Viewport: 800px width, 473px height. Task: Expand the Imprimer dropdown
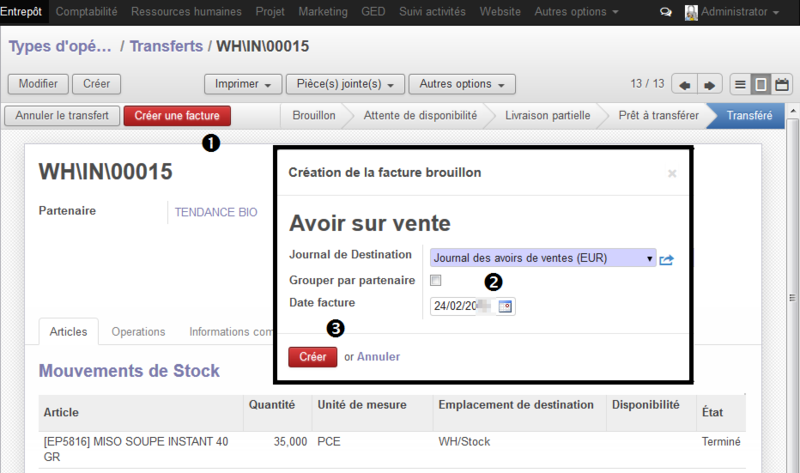(243, 84)
